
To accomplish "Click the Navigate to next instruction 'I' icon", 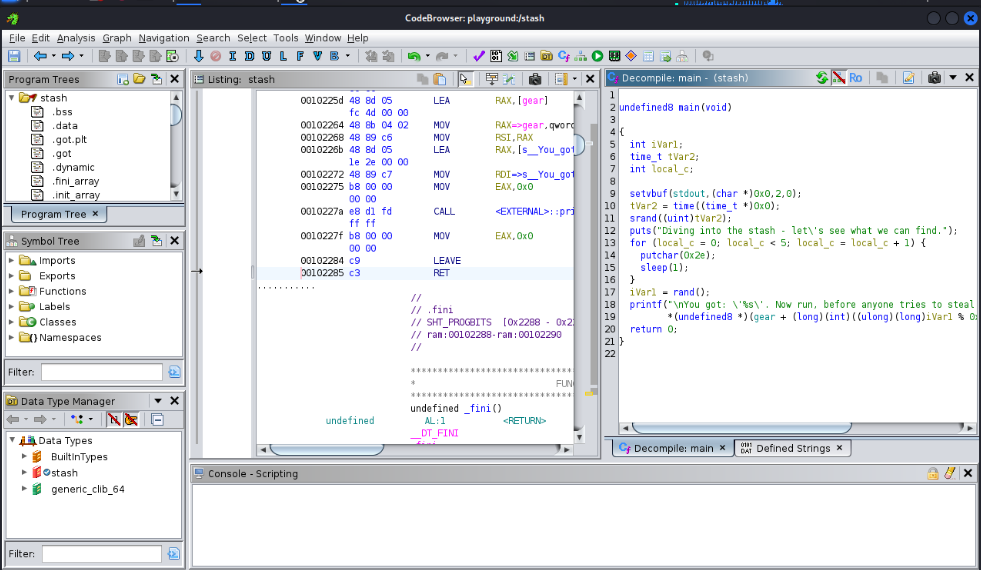I will coord(232,56).
